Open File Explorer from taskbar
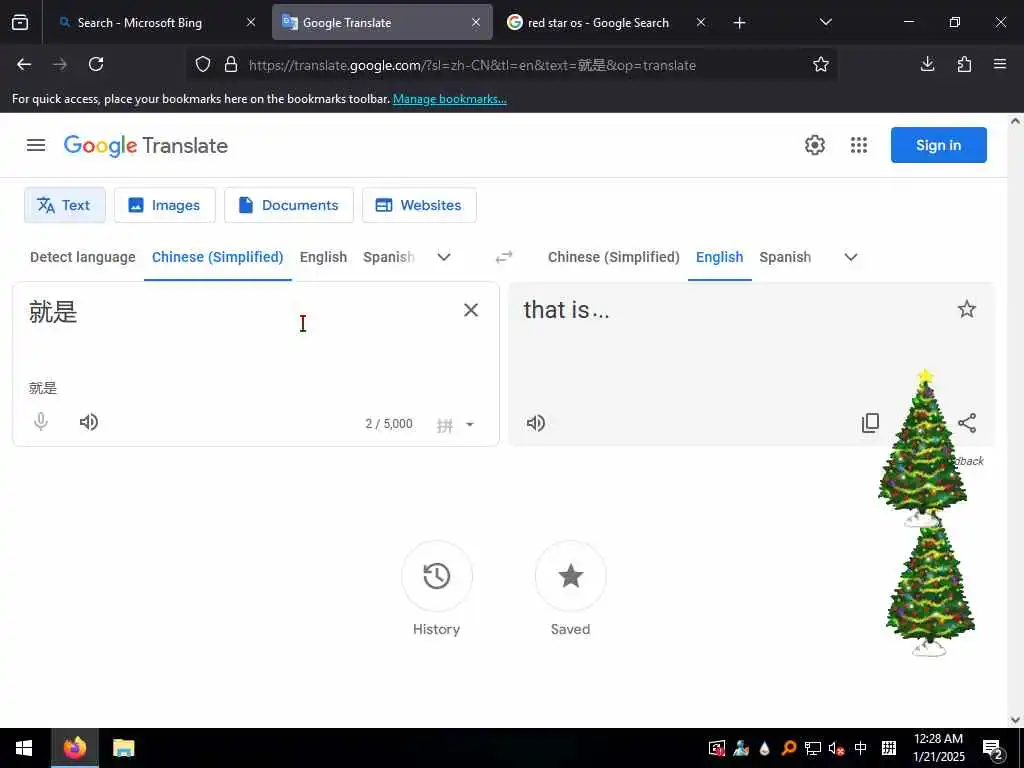This screenshot has height=768, width=1024. pyautogui.click(x=123, y=748)
